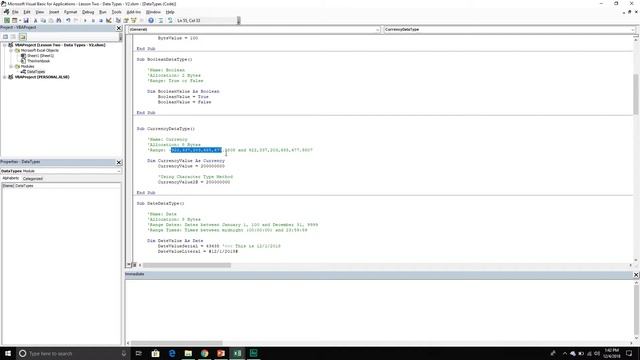Click the 'CurrencyValue = 200000000' code line
The width and height of the screenshot is (640, 360).
pyautogui.click(x=191, y=166)
